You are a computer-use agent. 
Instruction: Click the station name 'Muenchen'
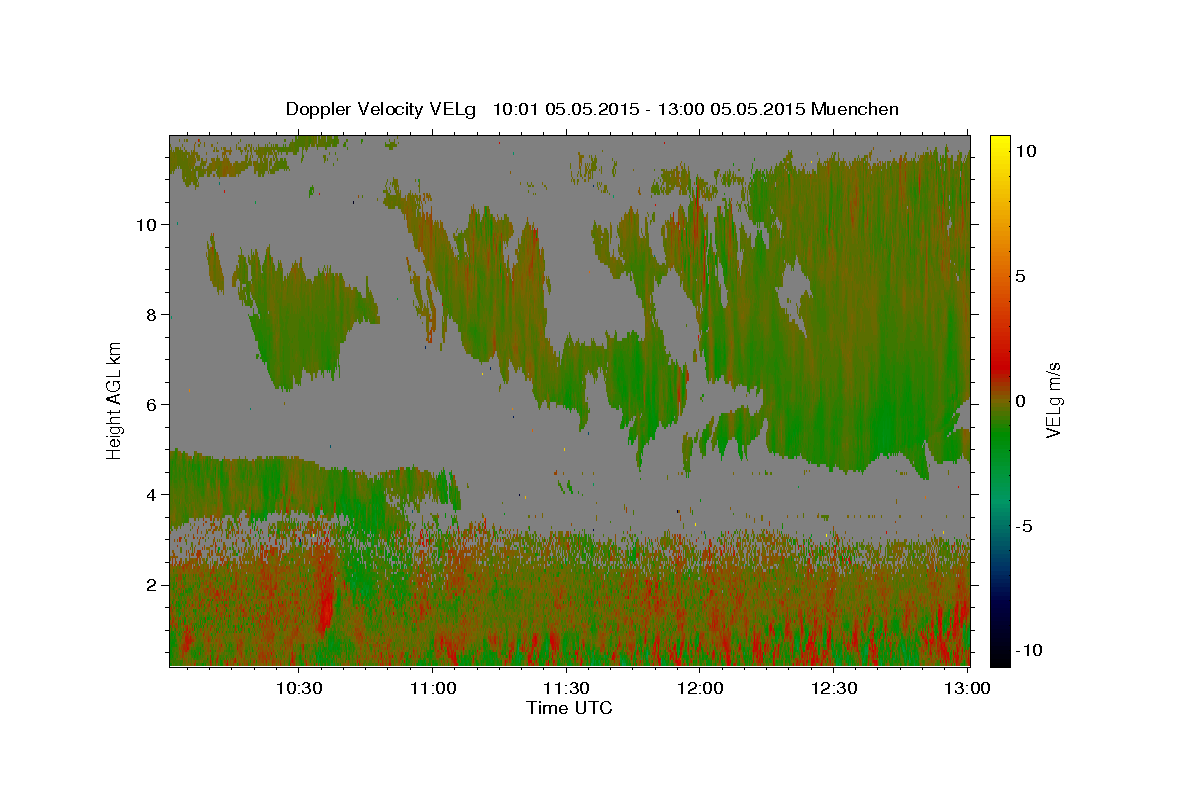[855, 109]
